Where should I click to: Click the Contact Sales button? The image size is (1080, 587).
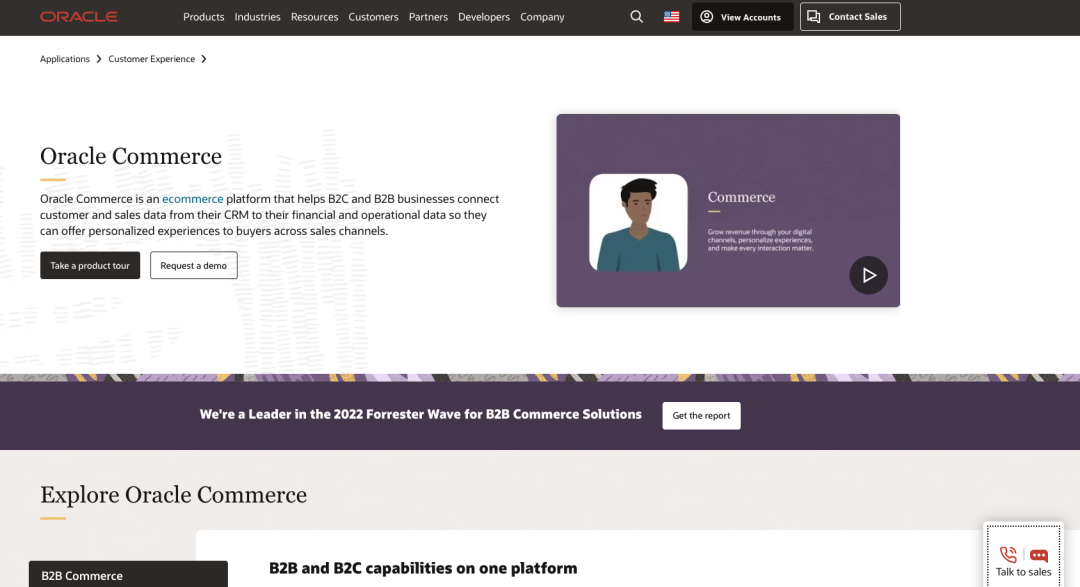tap(850, 17)
